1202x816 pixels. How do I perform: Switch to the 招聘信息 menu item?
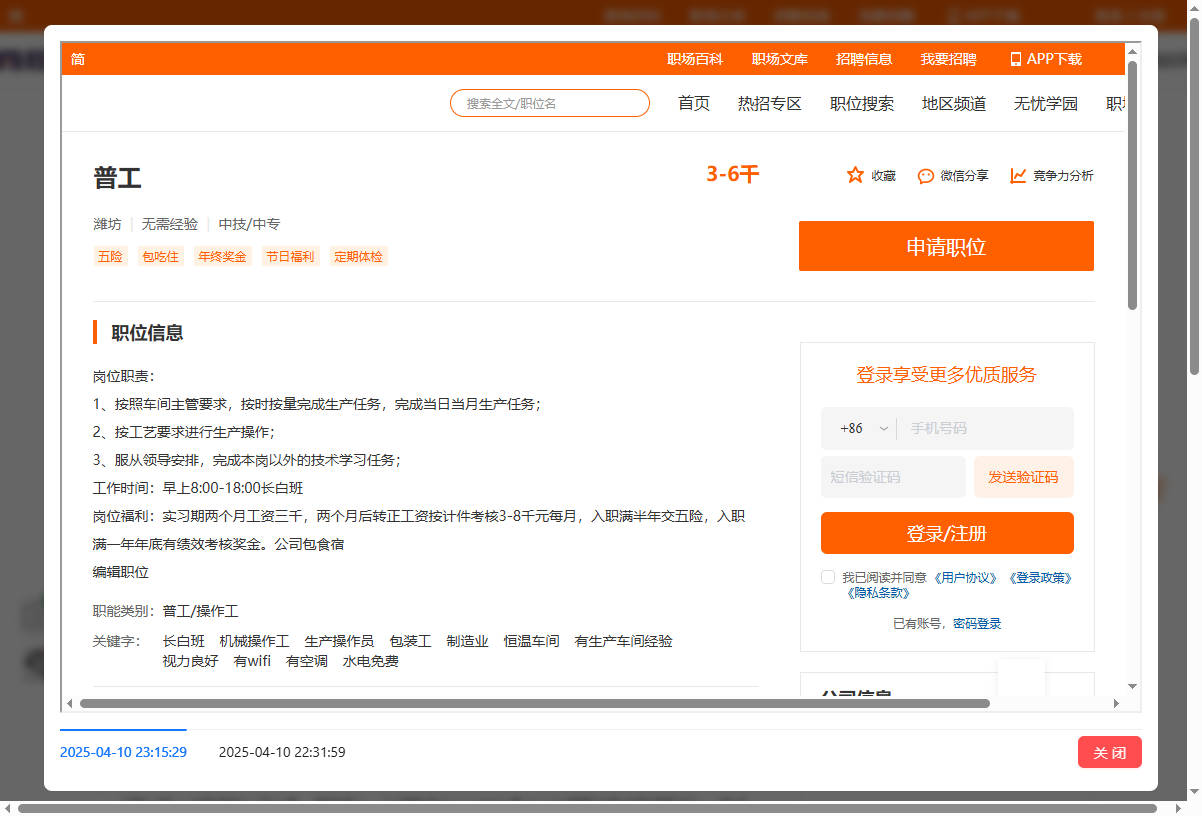coord(864,59)
